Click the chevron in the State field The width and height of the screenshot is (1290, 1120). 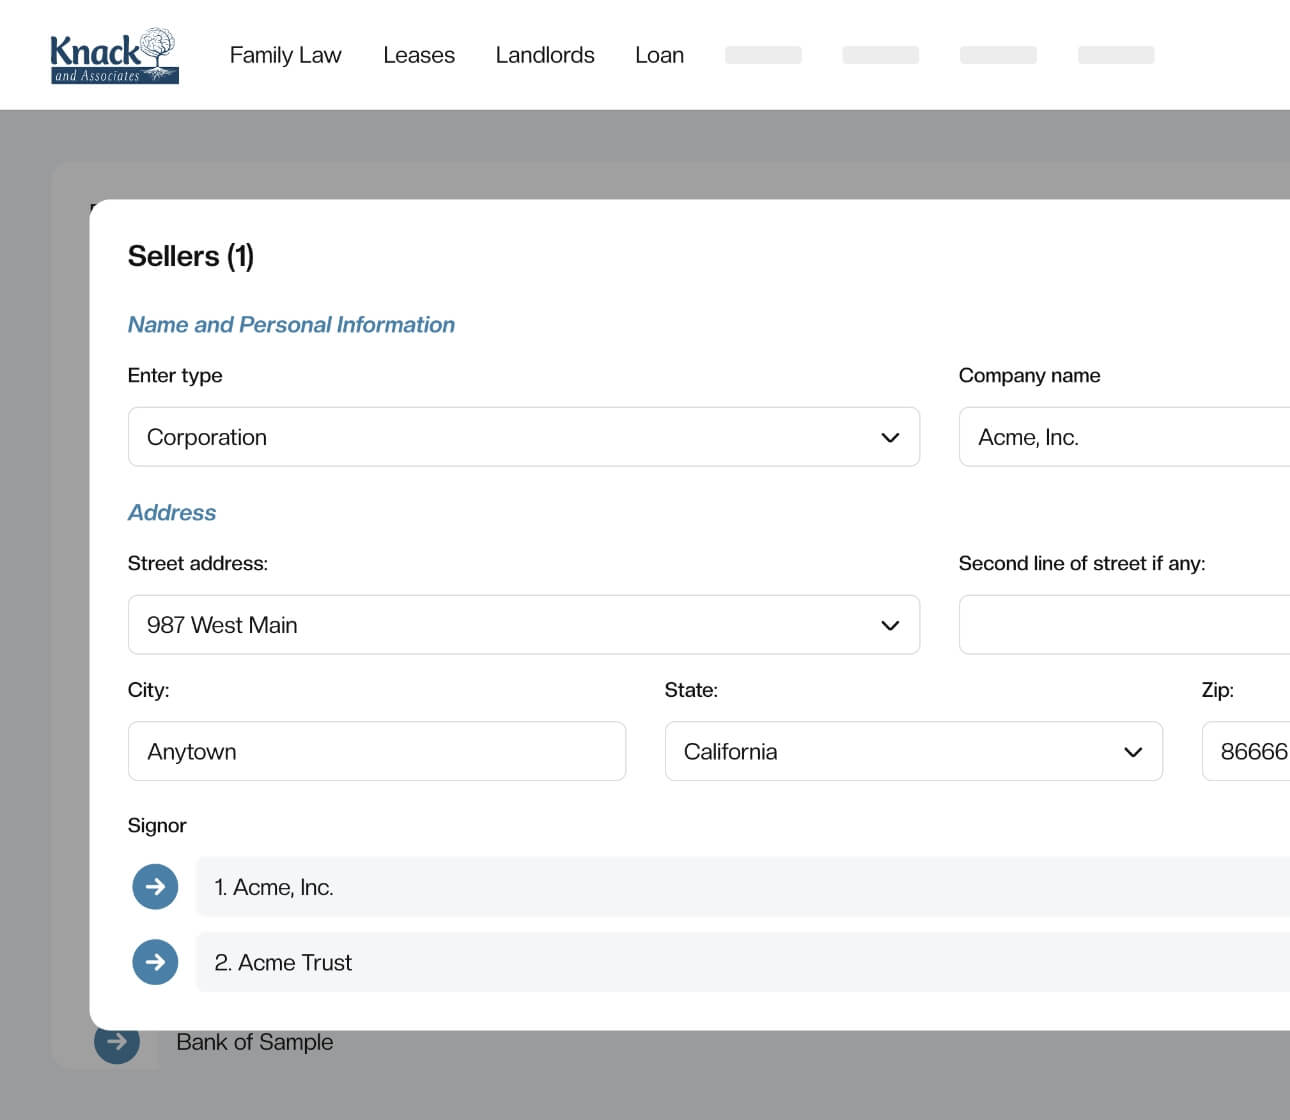tap(1133, 752)
